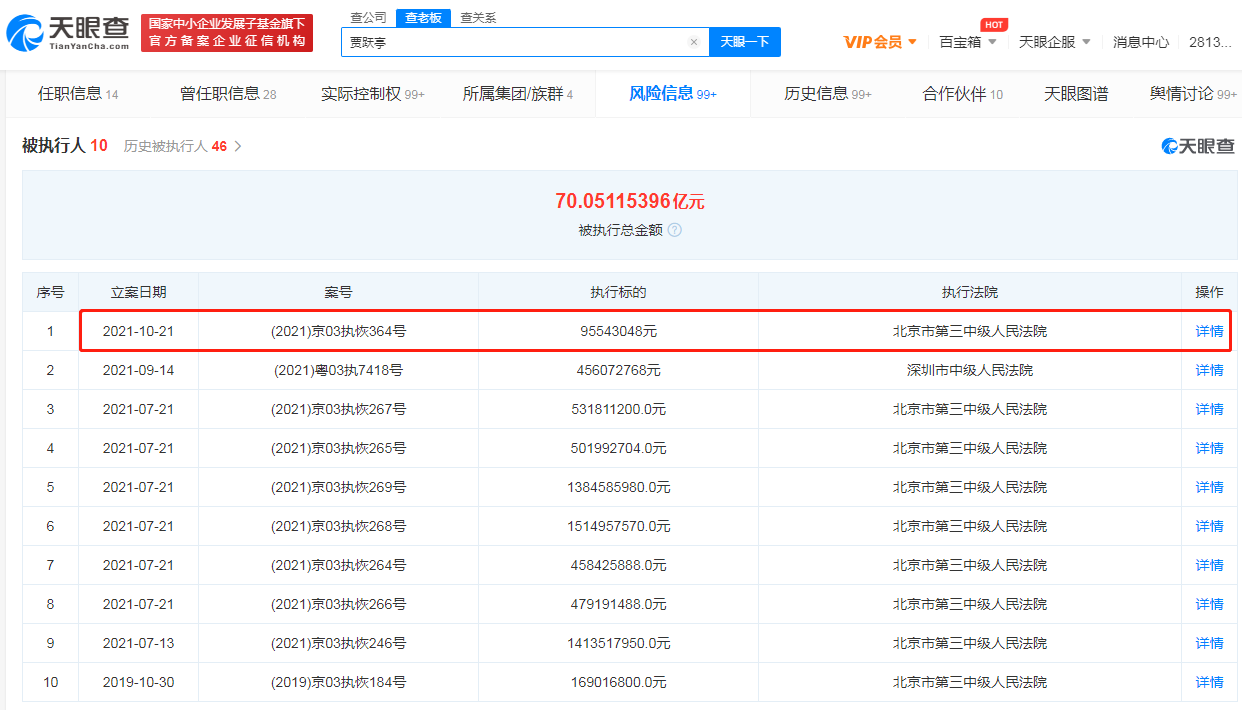The width and height of the screenshot is (1242, 710).
Task: Expand the VIP会员 dropdown arrow
Action: pyautogui.click(x=912, y=42)
